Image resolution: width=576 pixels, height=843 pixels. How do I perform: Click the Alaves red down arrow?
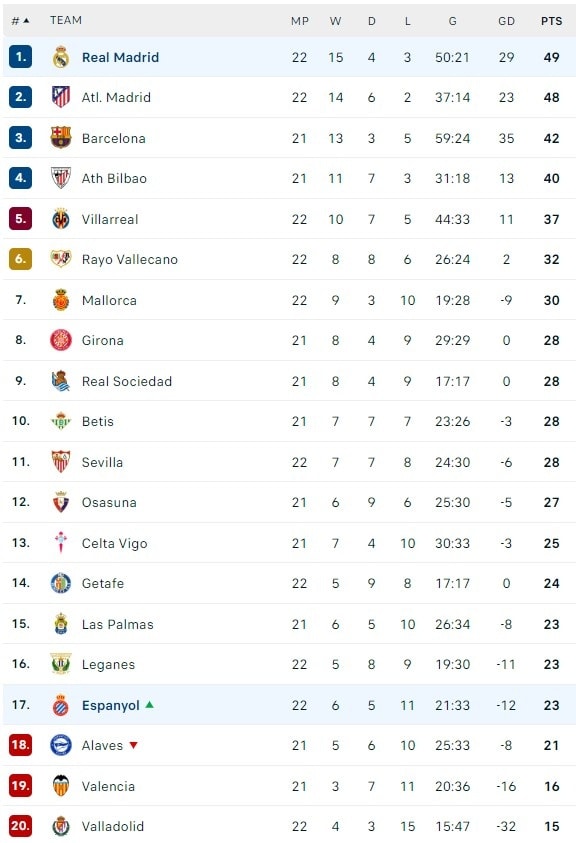click(133, 745)
